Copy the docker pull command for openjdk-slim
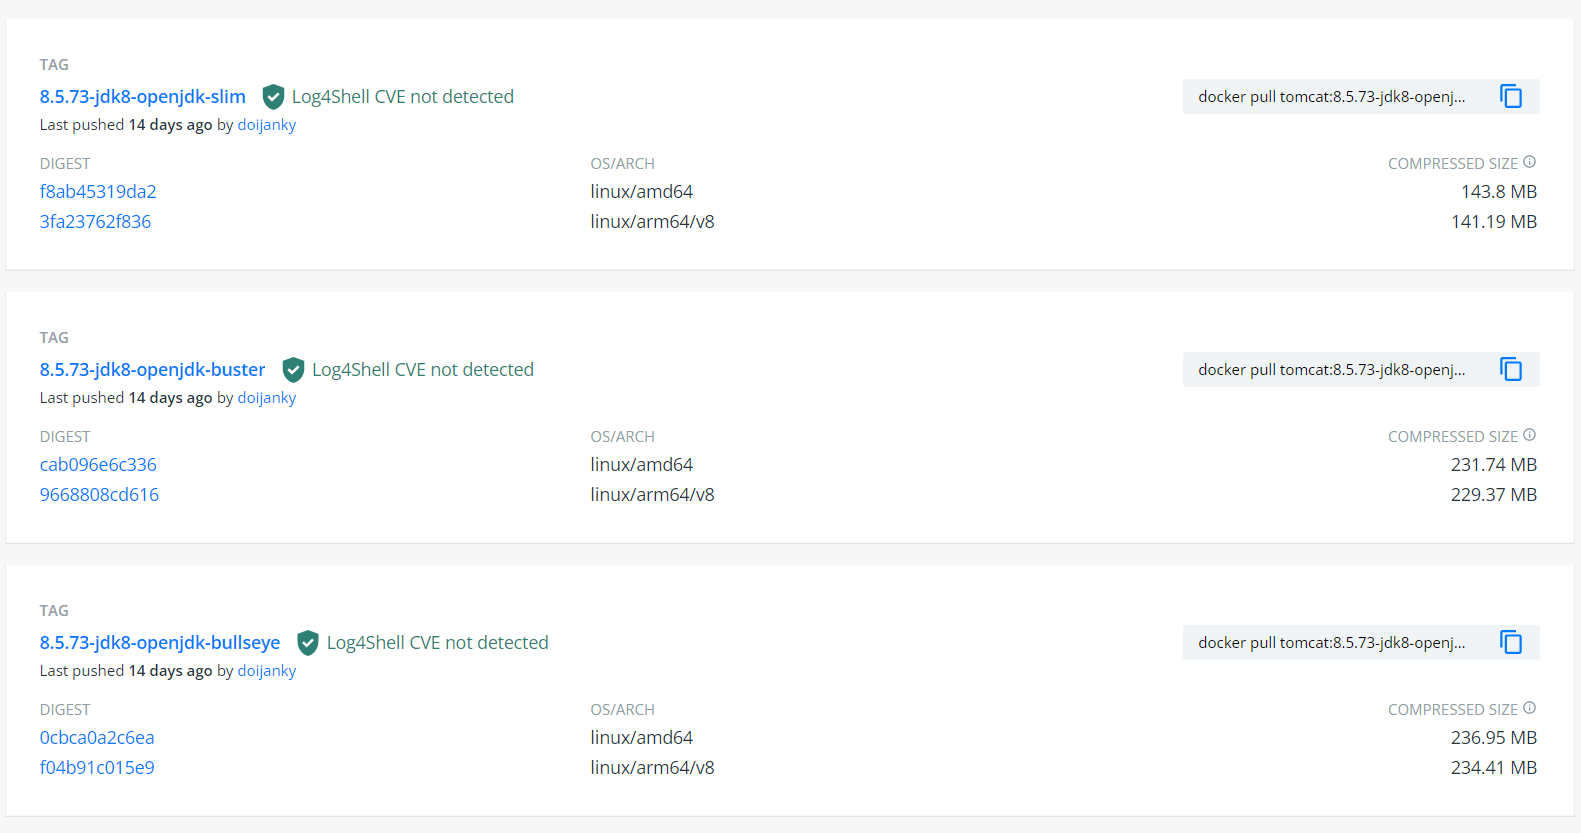 pyautogui.click(x=1510, y=96)
